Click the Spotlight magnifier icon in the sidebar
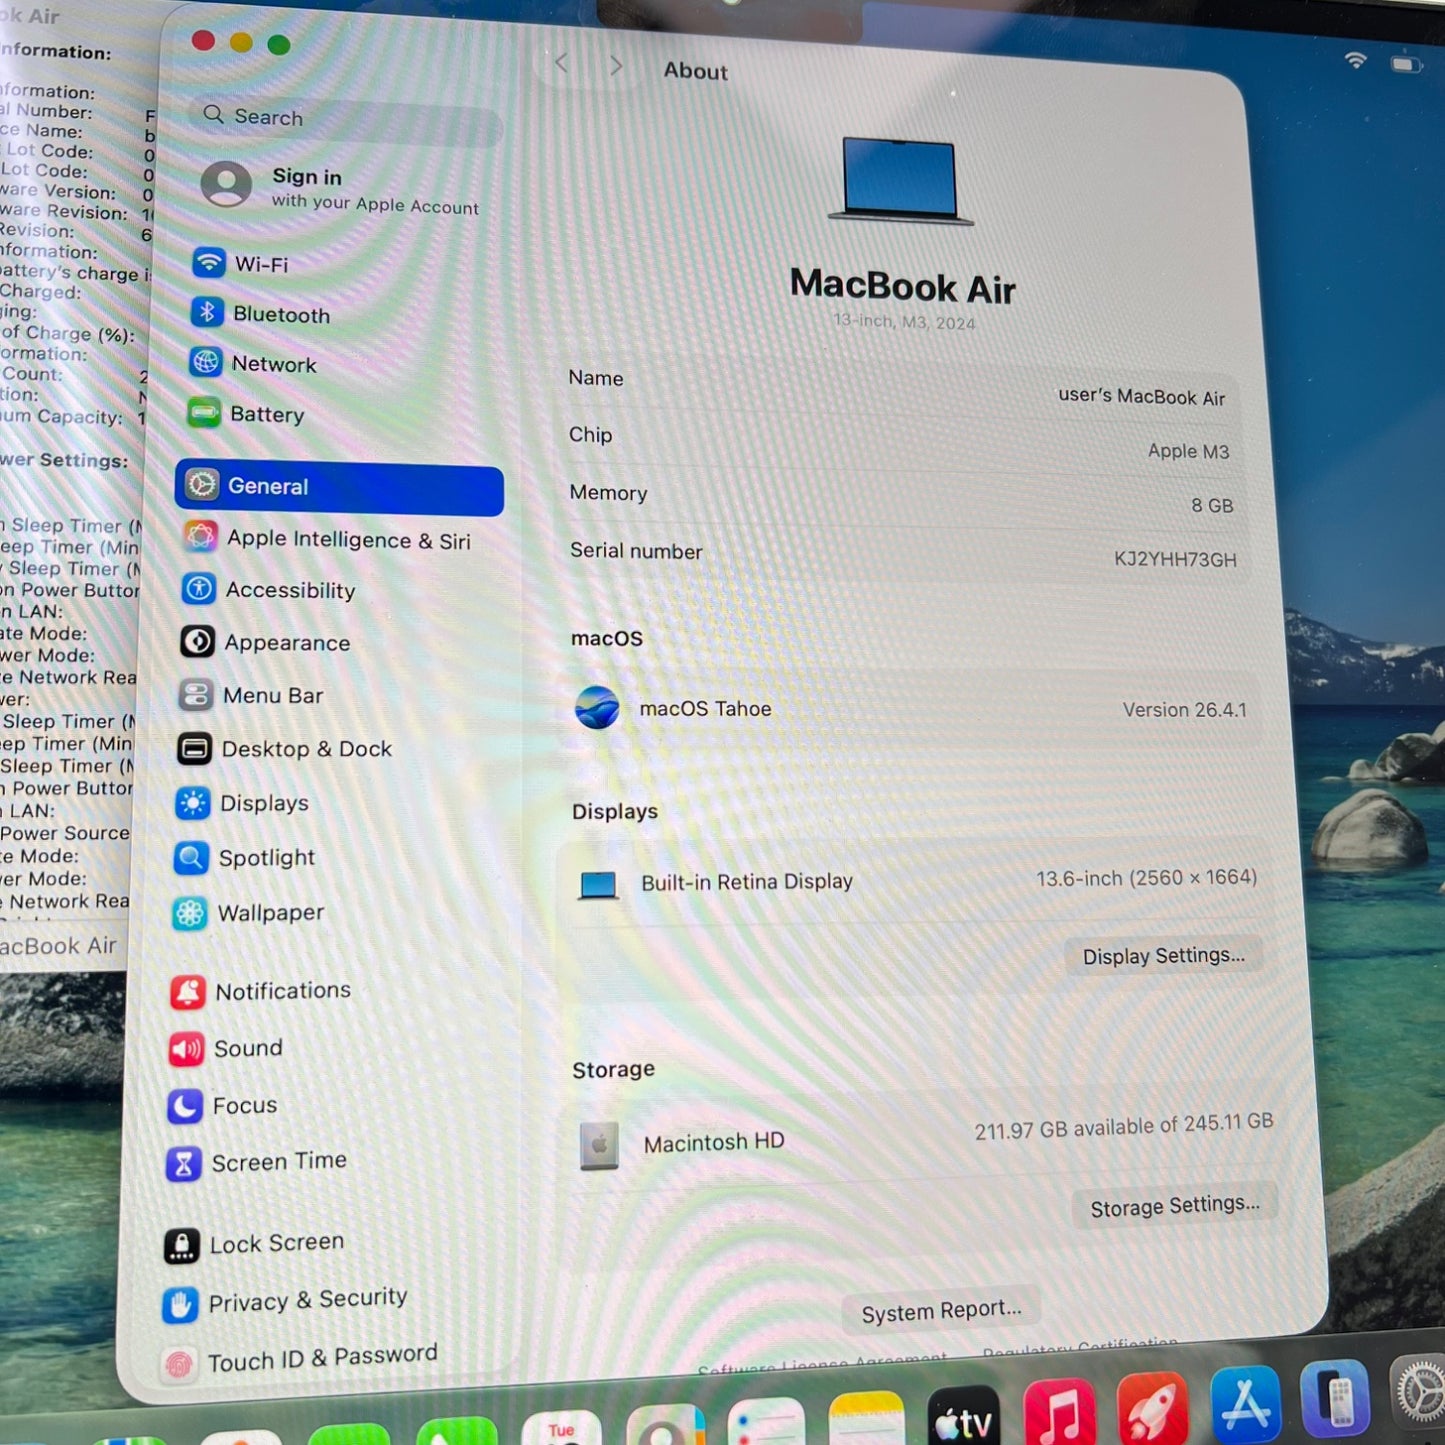This screenshot has height=1445, width=1445. (x=190, y=858)
